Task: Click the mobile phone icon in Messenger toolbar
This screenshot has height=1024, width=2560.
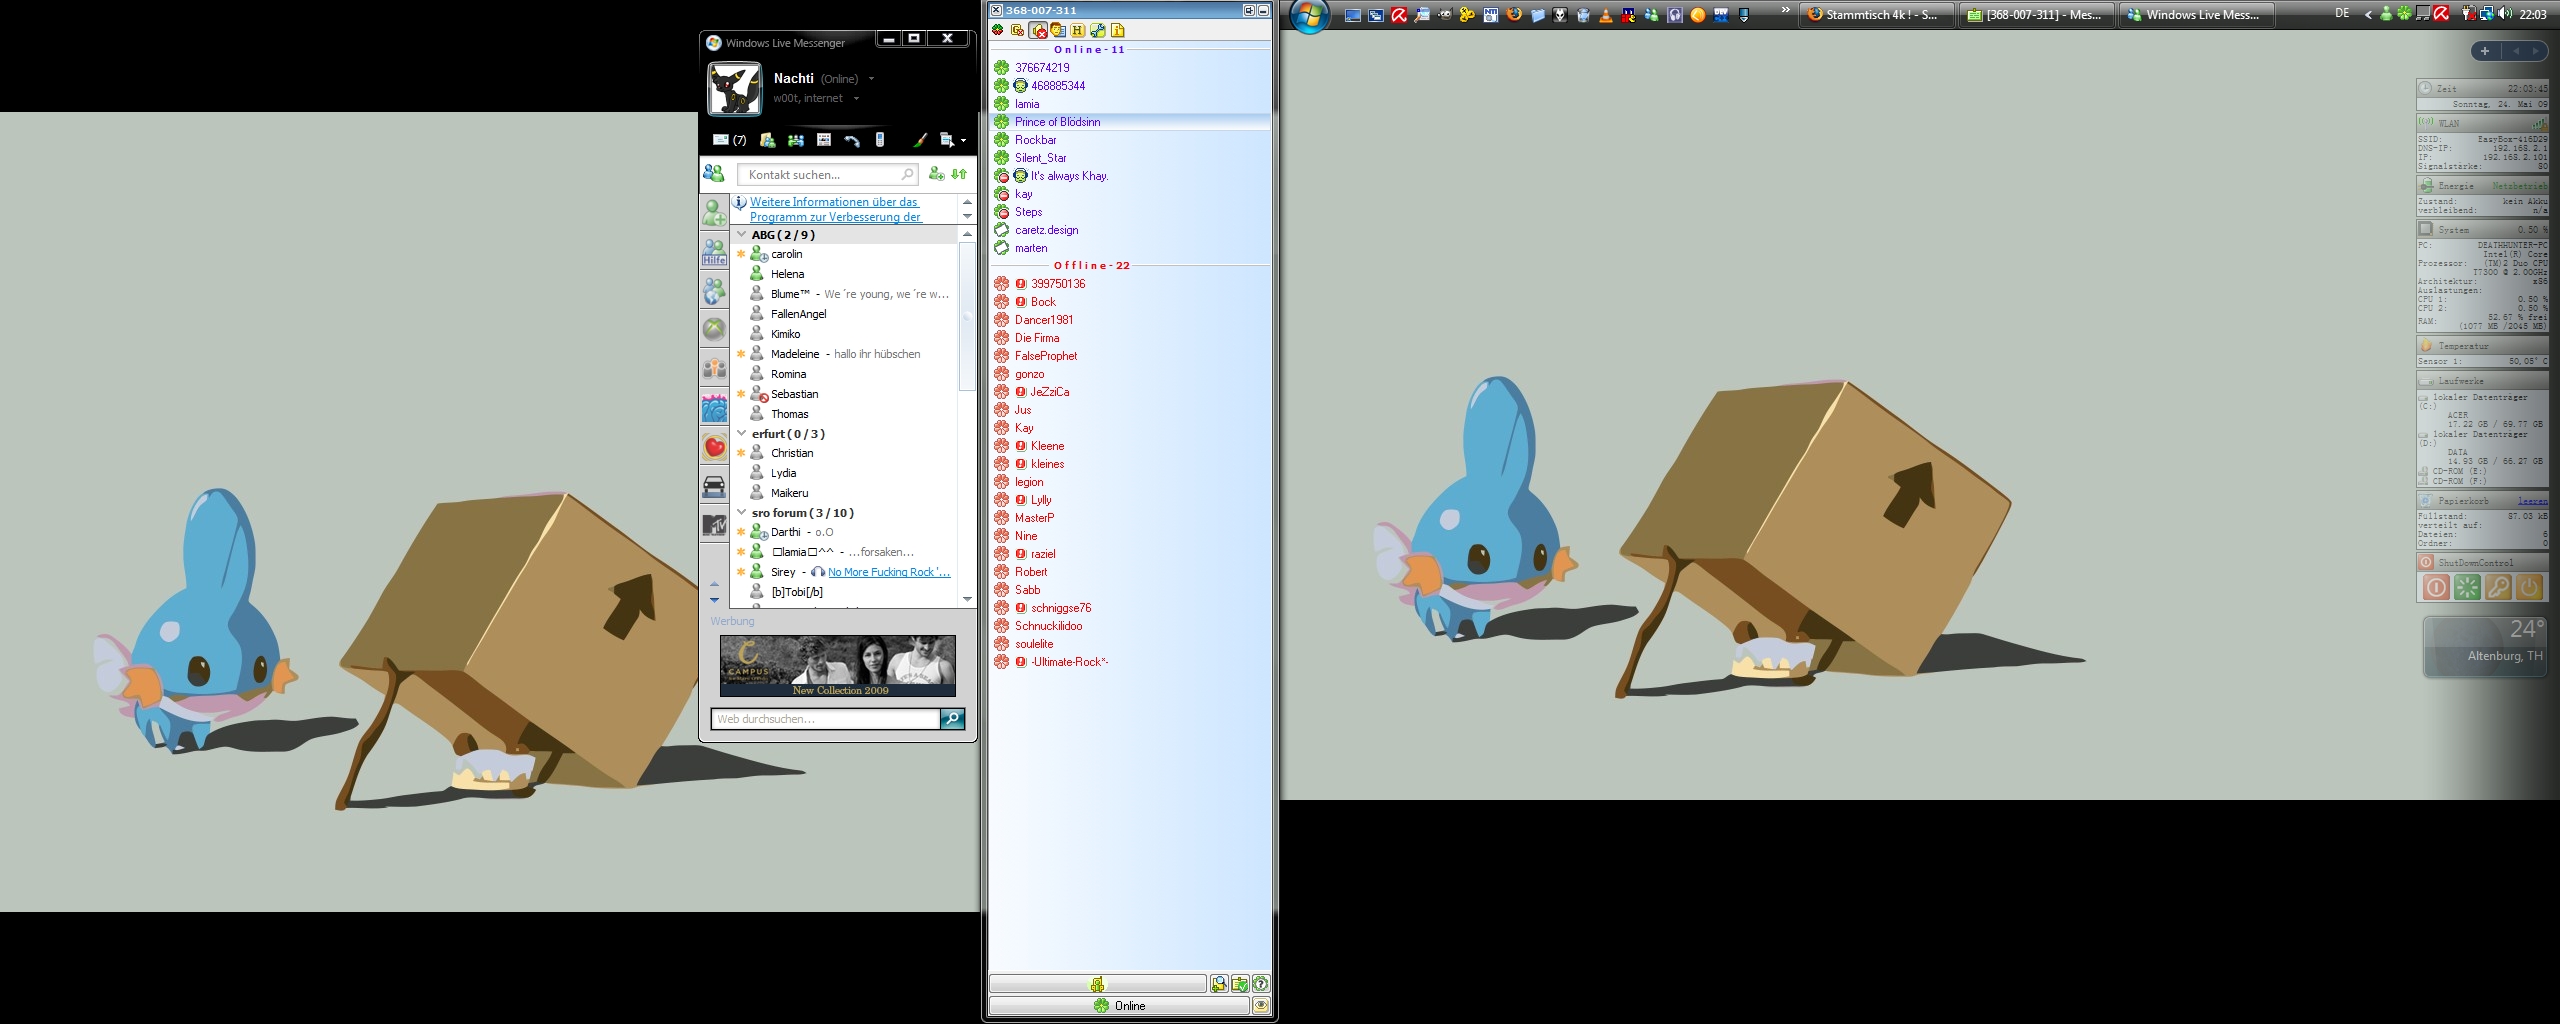Action: click(880, 140)
